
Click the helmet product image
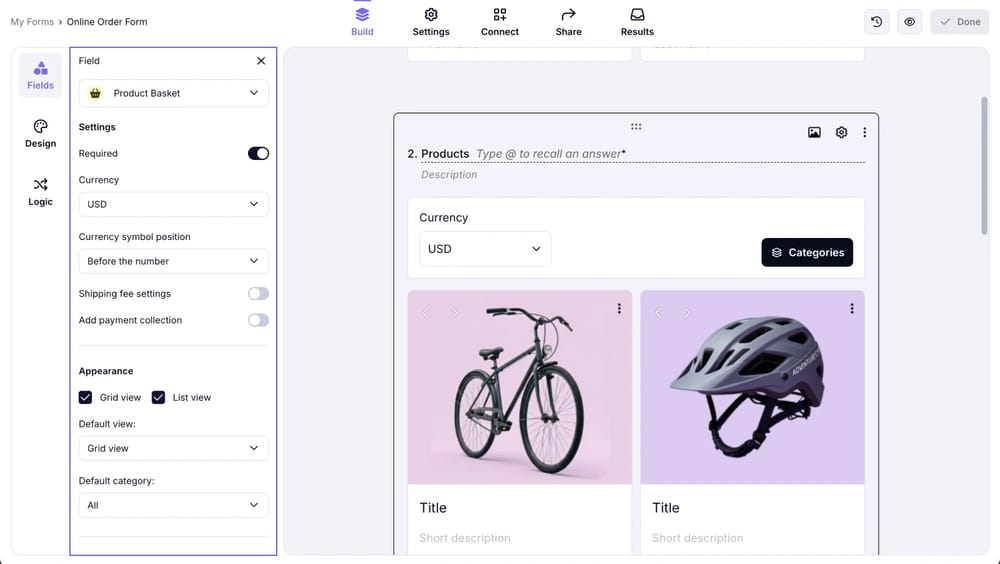click(753, 387)
